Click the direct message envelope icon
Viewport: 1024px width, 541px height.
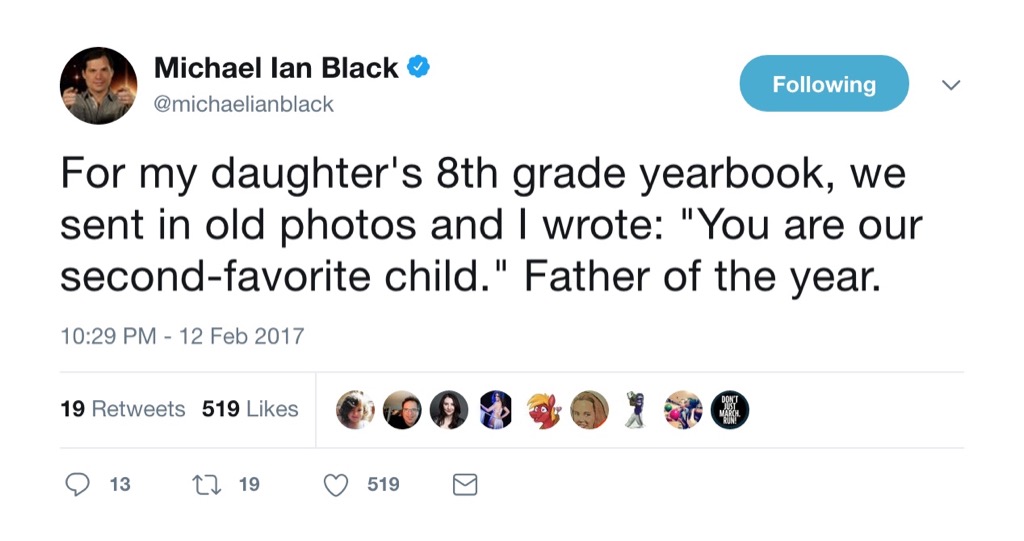(x=465, y=485)
